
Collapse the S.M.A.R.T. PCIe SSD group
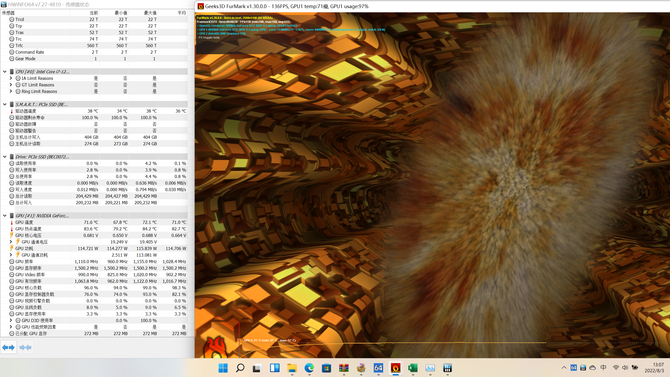click(x=5, y=104)
